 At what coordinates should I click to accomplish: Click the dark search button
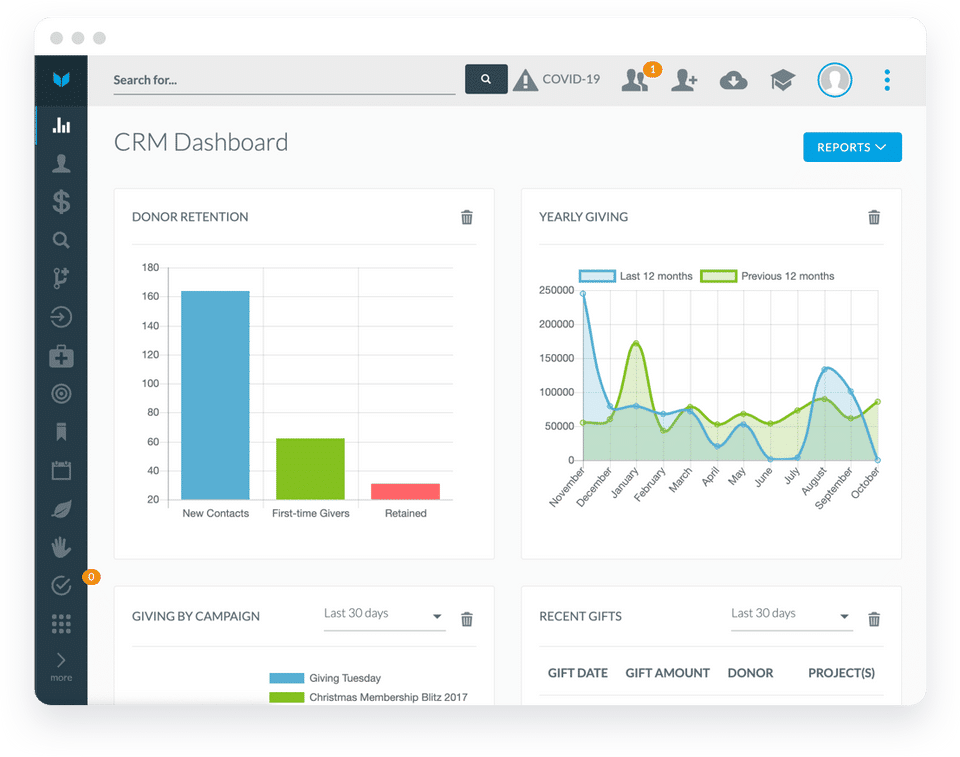[x=486, y=79]
